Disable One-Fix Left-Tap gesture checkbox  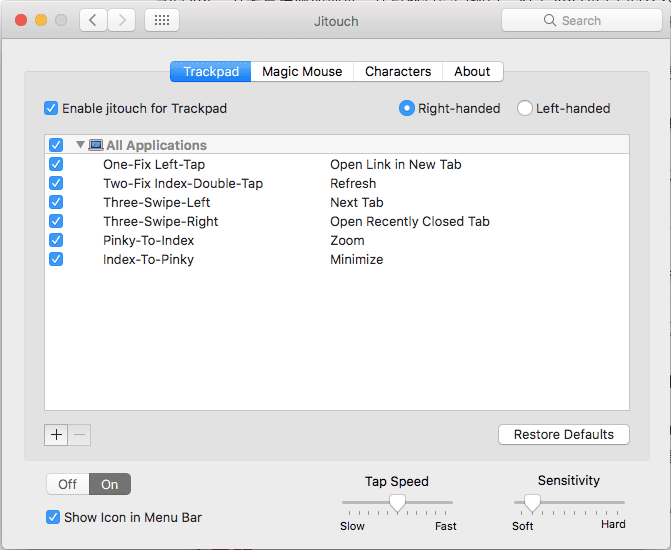[56, 164]
